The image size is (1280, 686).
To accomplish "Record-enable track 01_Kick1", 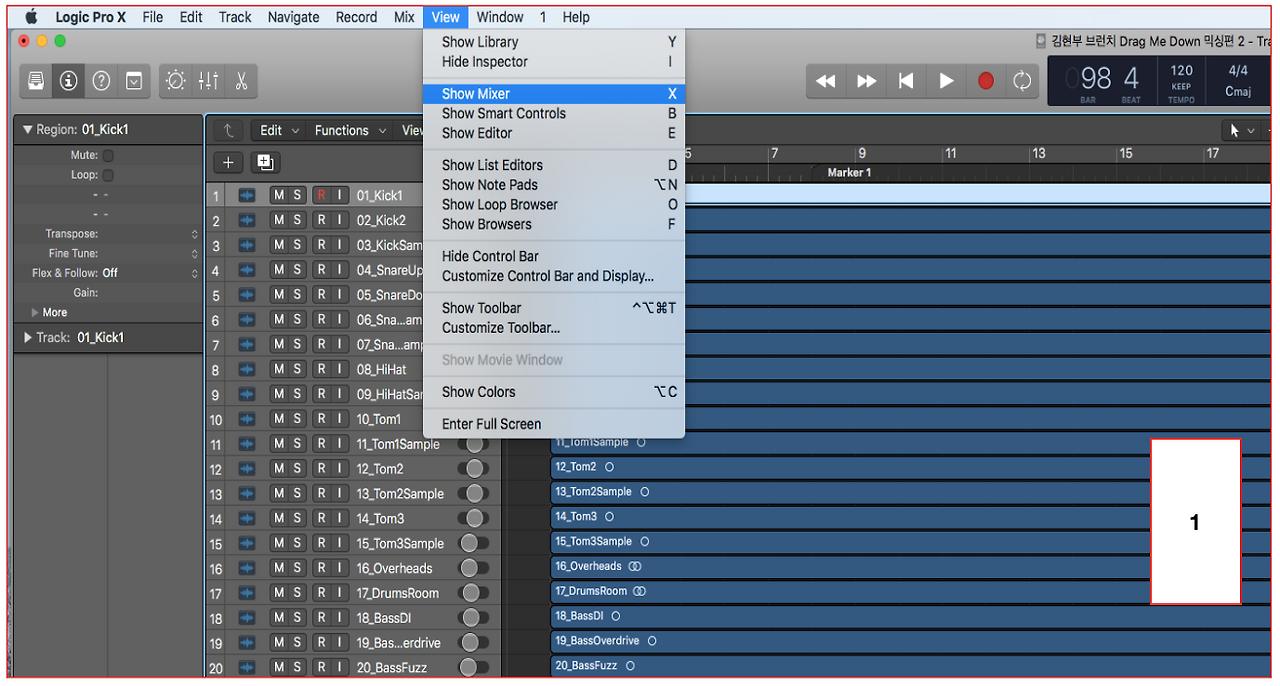I will pos(322,195).
